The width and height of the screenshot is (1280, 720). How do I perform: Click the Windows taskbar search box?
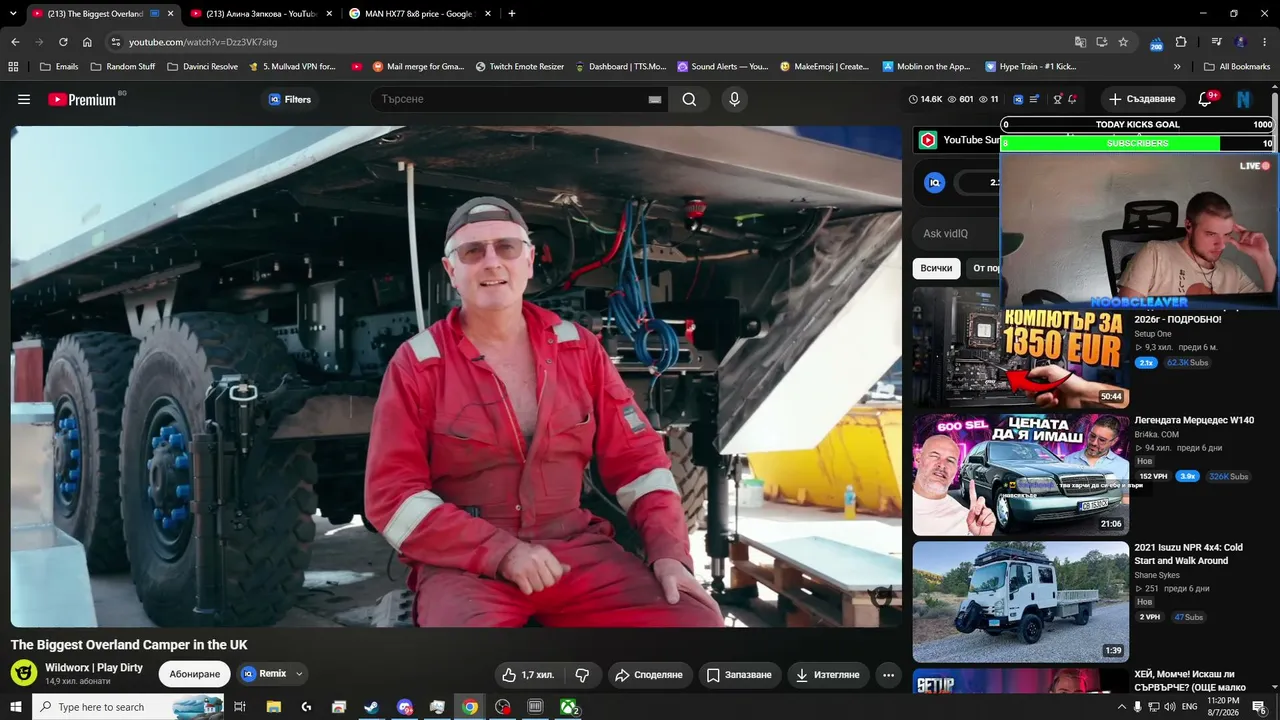click(x=128, y=707)
